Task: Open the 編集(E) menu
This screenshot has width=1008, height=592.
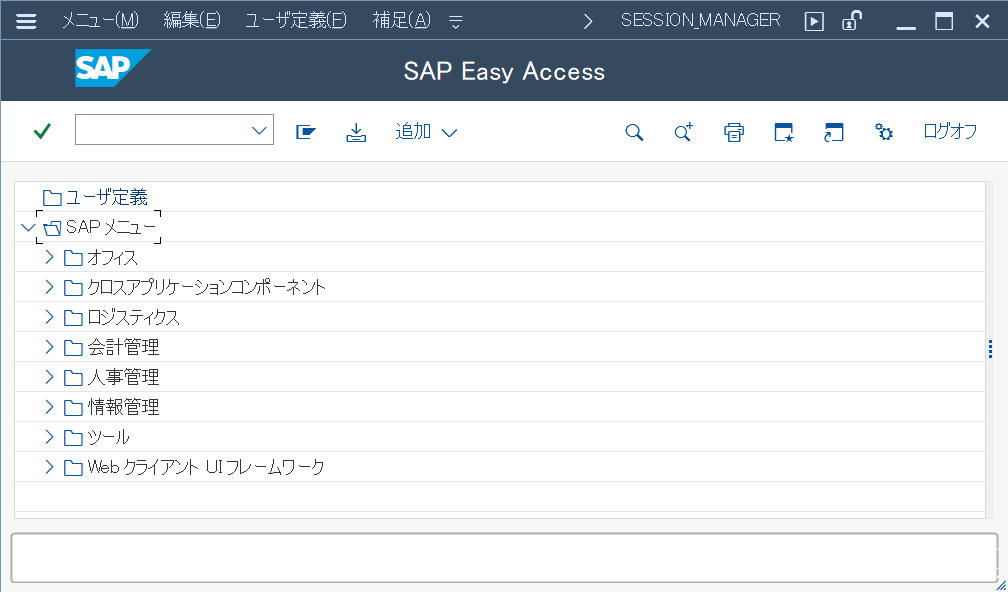Action: (x=193, y=20)
